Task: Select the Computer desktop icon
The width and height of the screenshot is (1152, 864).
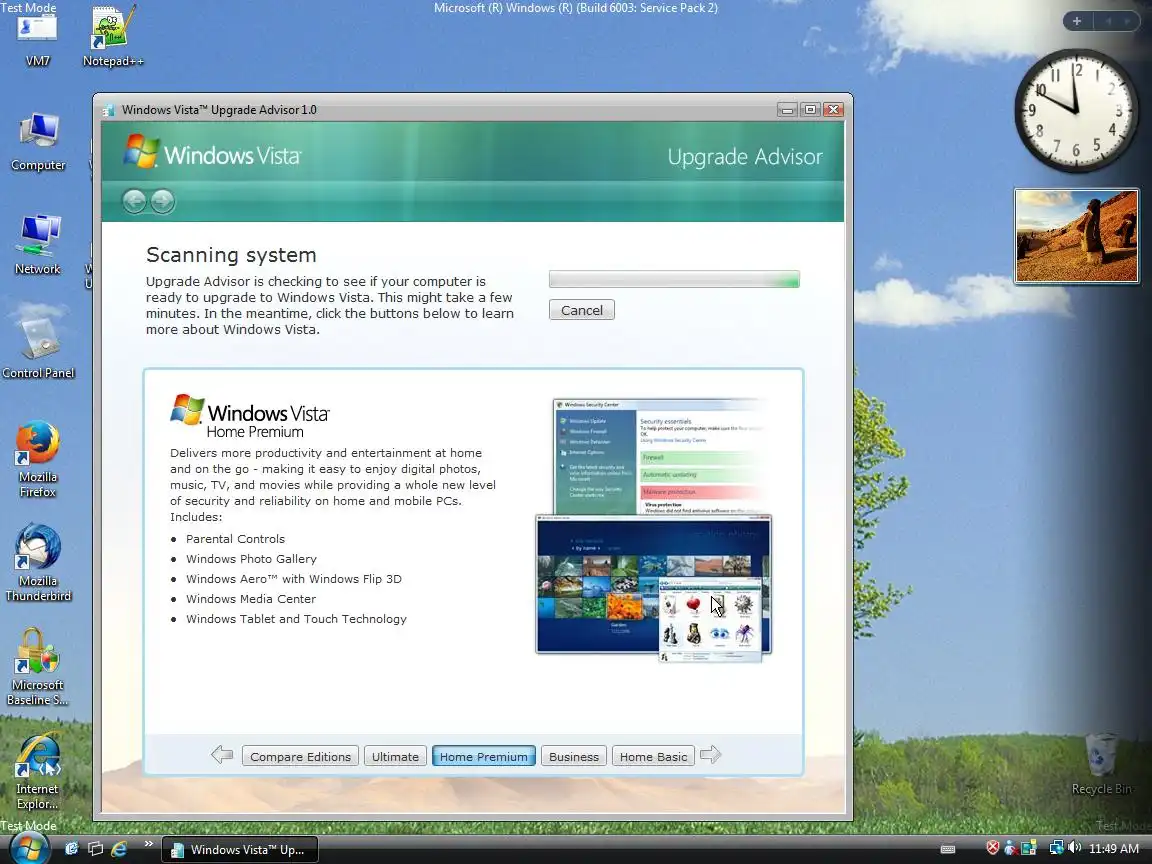Action: [38, 142]
